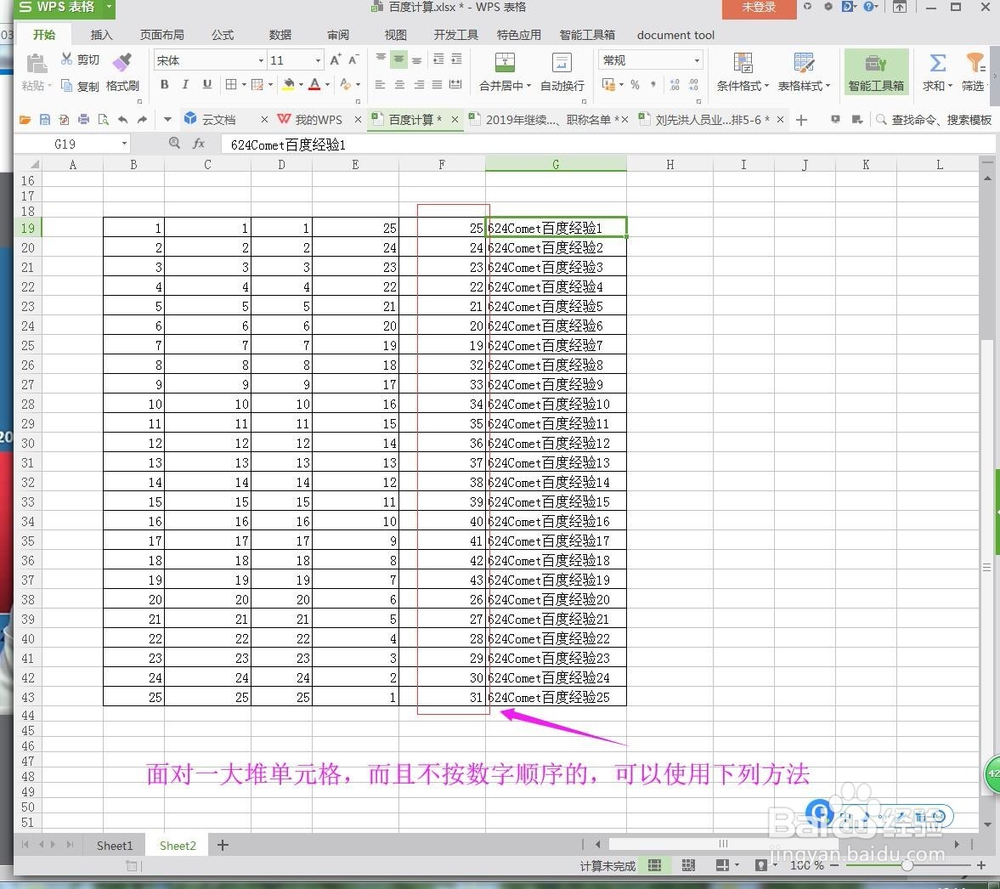The width and height of the screenshot is (1000, 889).
Task: Click the undo arrow icon
Action: click(x=122, y=119)
